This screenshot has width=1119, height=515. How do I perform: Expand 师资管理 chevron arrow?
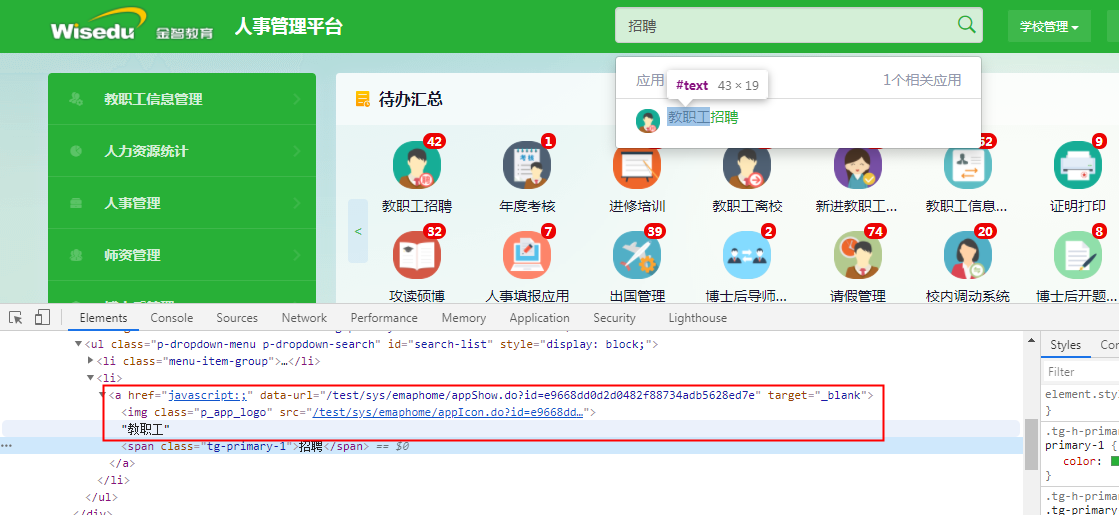(297, 255)
